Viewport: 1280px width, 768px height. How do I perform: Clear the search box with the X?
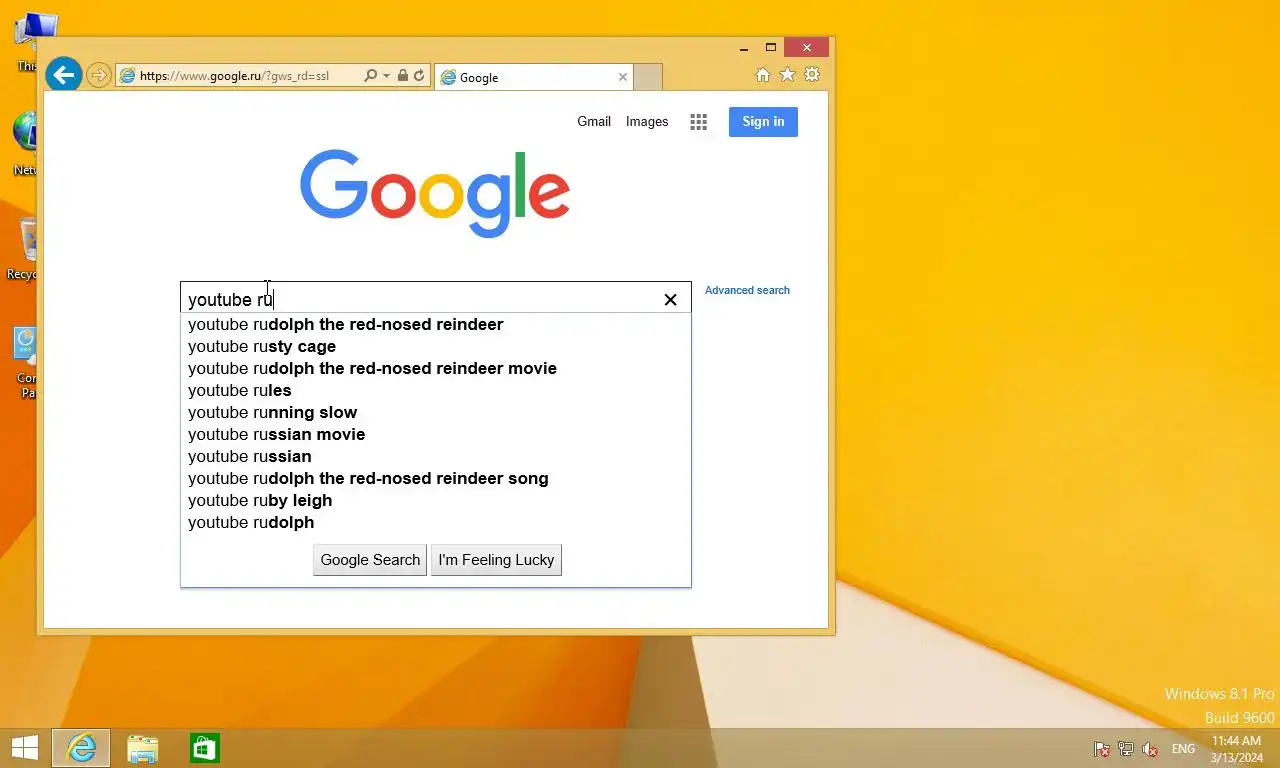coord(670,300)
